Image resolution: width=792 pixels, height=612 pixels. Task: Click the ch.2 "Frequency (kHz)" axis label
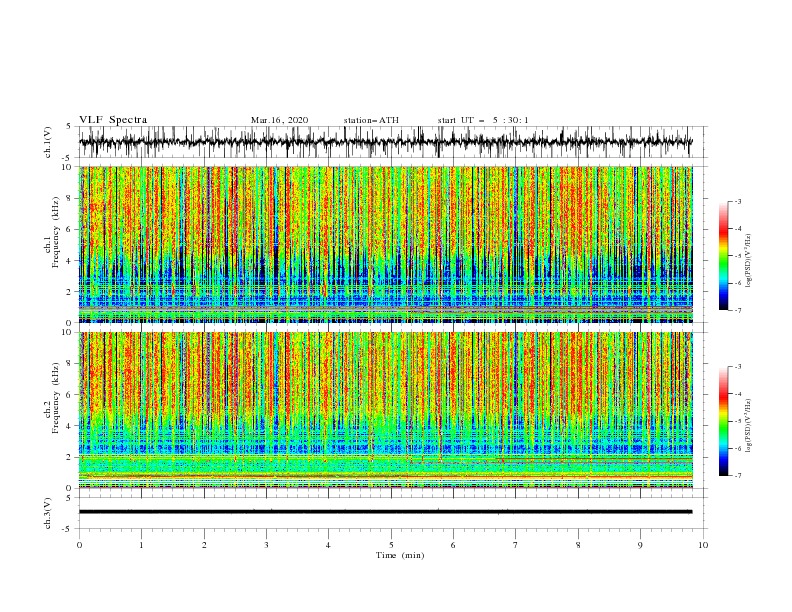click(x=55, y=398)
